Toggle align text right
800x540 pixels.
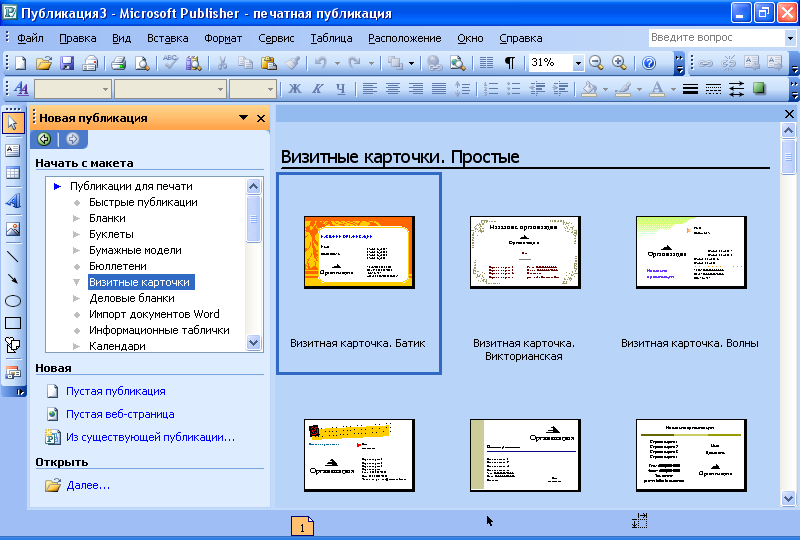[416, 88]
